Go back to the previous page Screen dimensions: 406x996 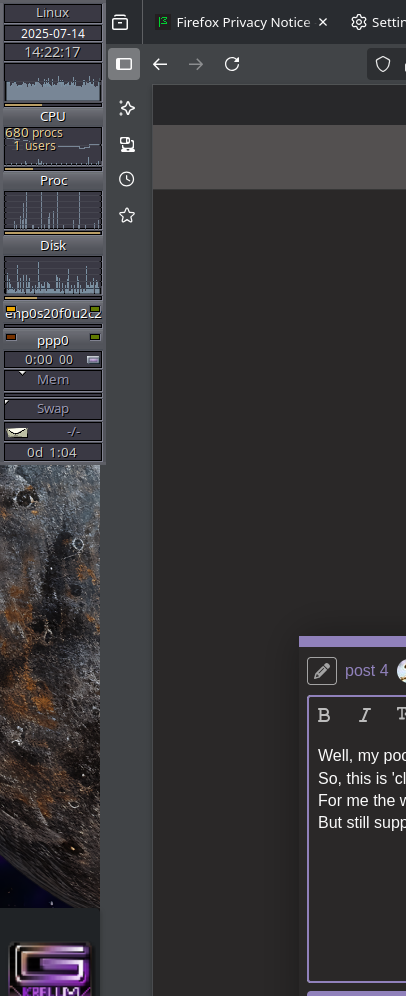(x=160, y=64)
